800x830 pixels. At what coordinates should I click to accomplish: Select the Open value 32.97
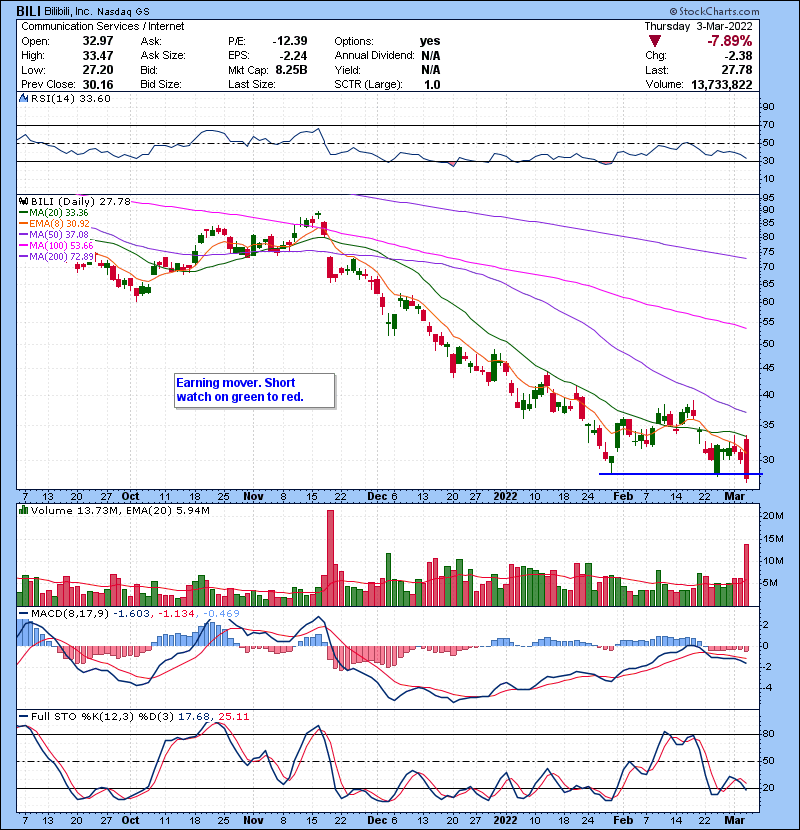[98, 41]
